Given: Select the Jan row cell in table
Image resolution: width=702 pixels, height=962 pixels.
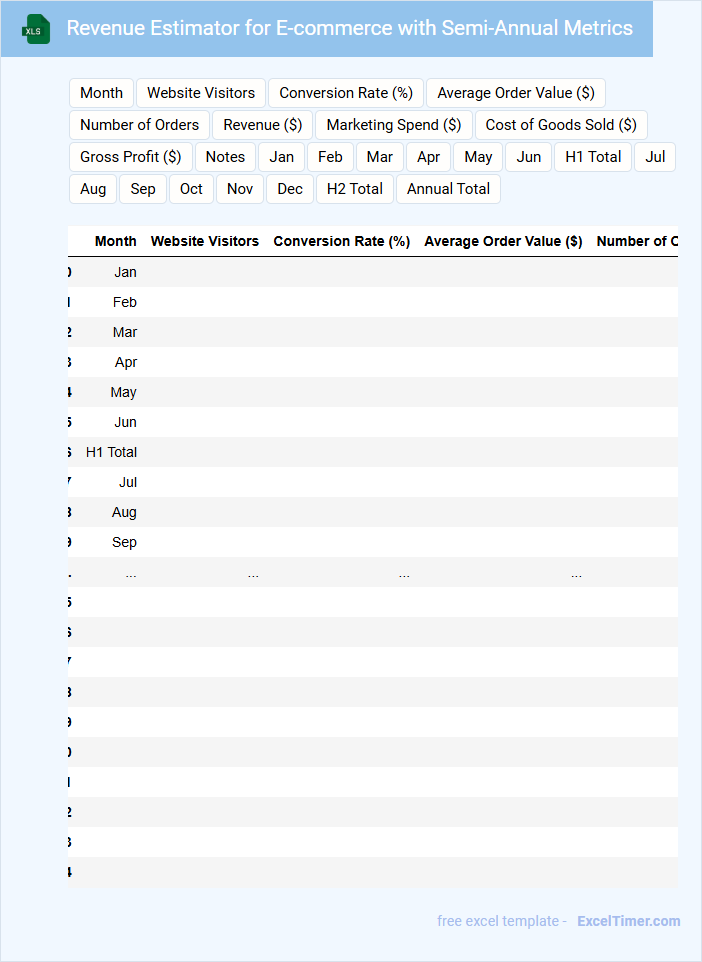Looking at the screenshot, I should (125, 272).
